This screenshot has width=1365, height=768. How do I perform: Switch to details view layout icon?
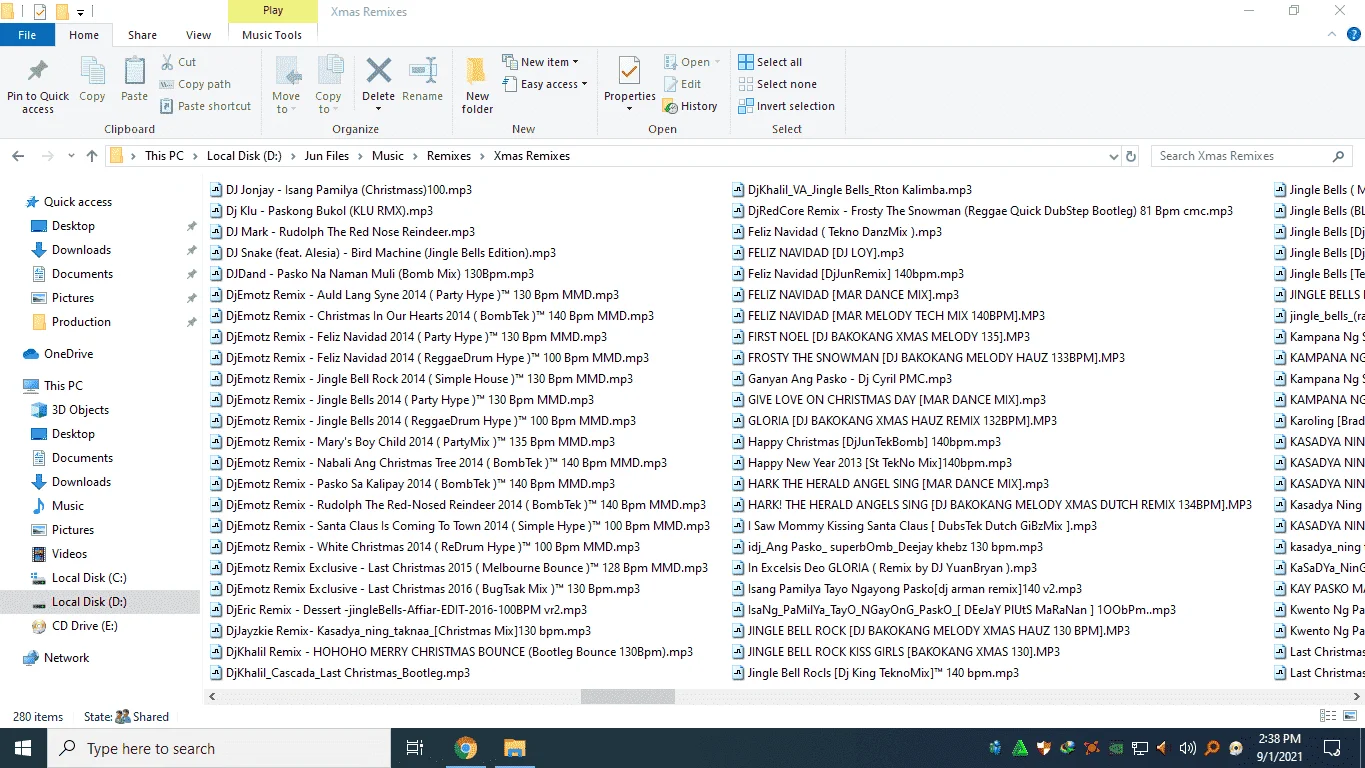click(1328, 716)
